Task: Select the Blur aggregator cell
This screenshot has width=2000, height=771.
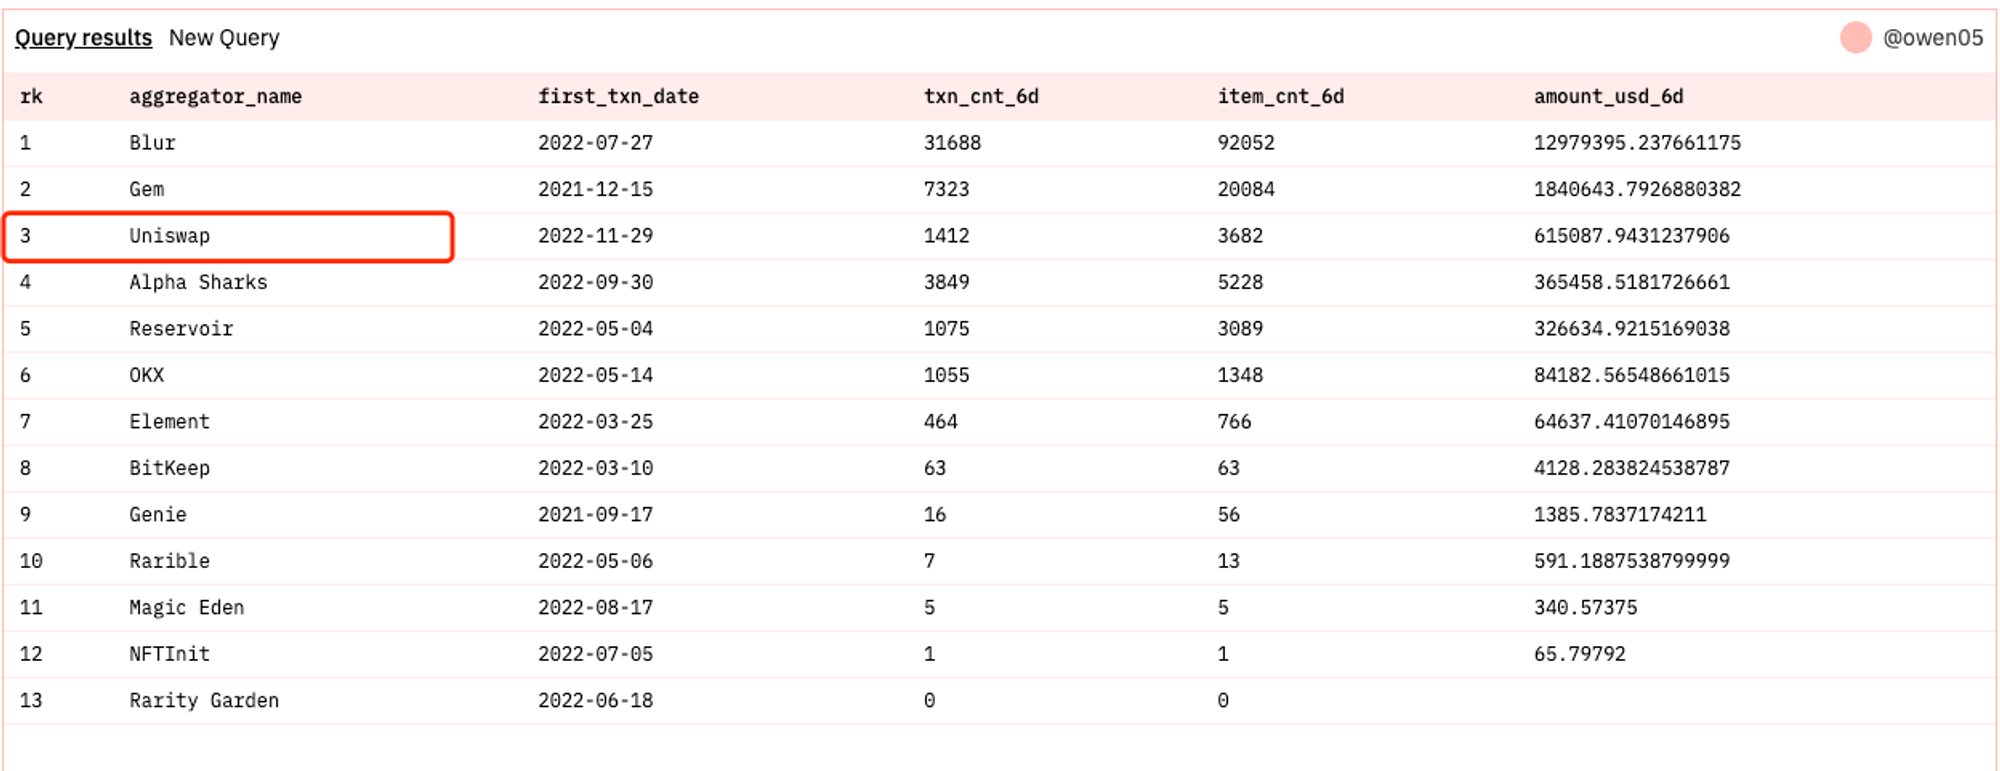Action: pos(152,143)
